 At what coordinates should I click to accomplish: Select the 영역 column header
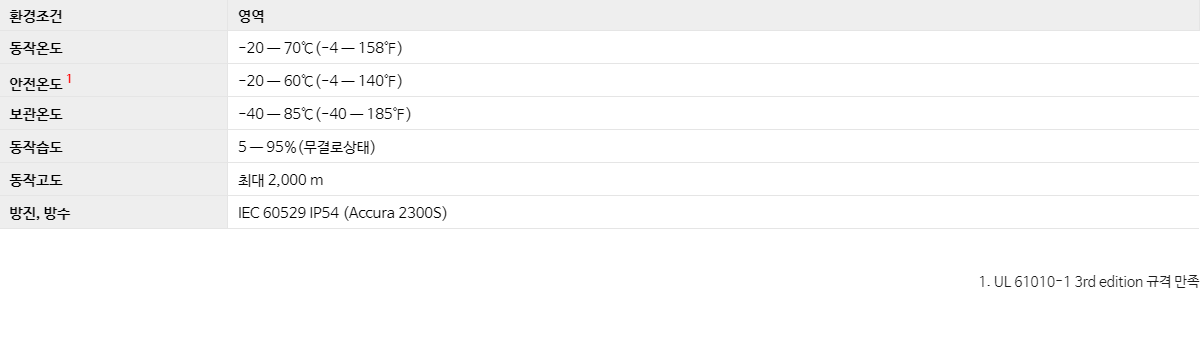252,15
